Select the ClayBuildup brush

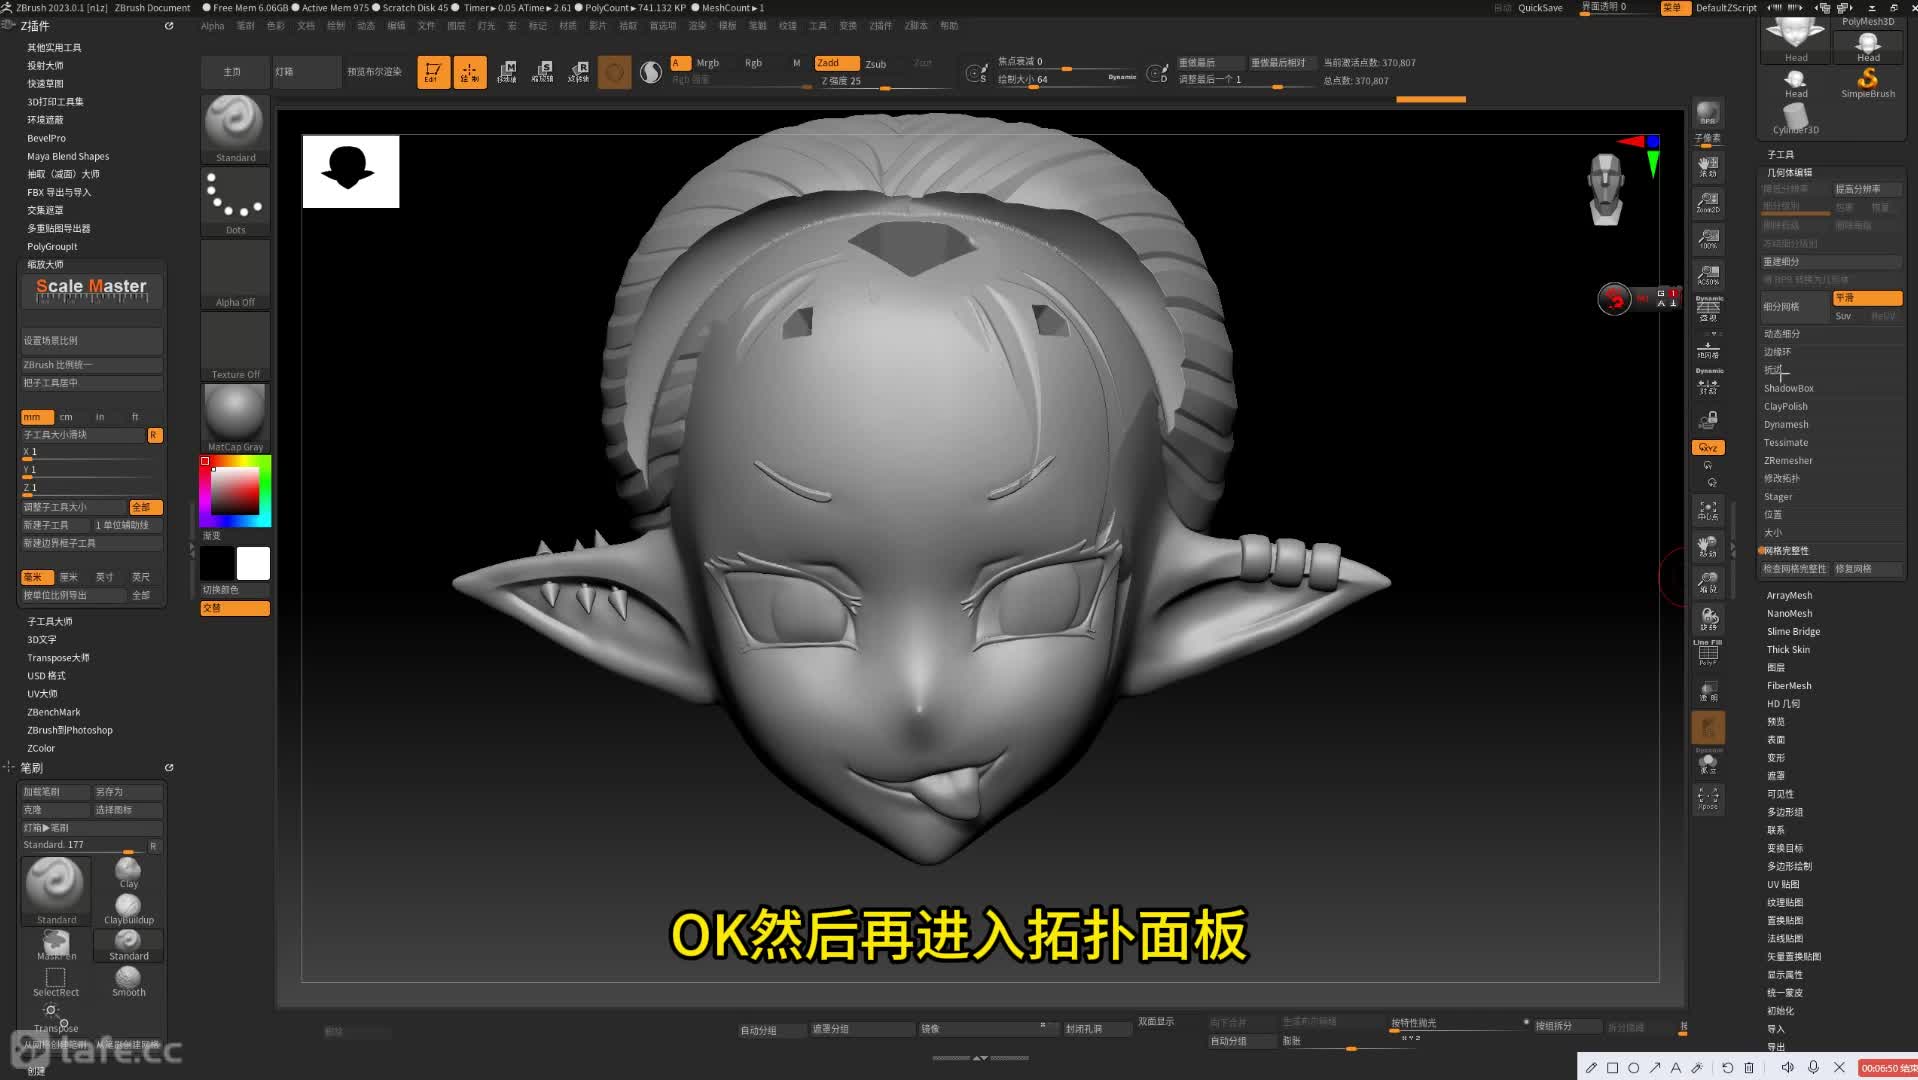click(x=128, y=909)
